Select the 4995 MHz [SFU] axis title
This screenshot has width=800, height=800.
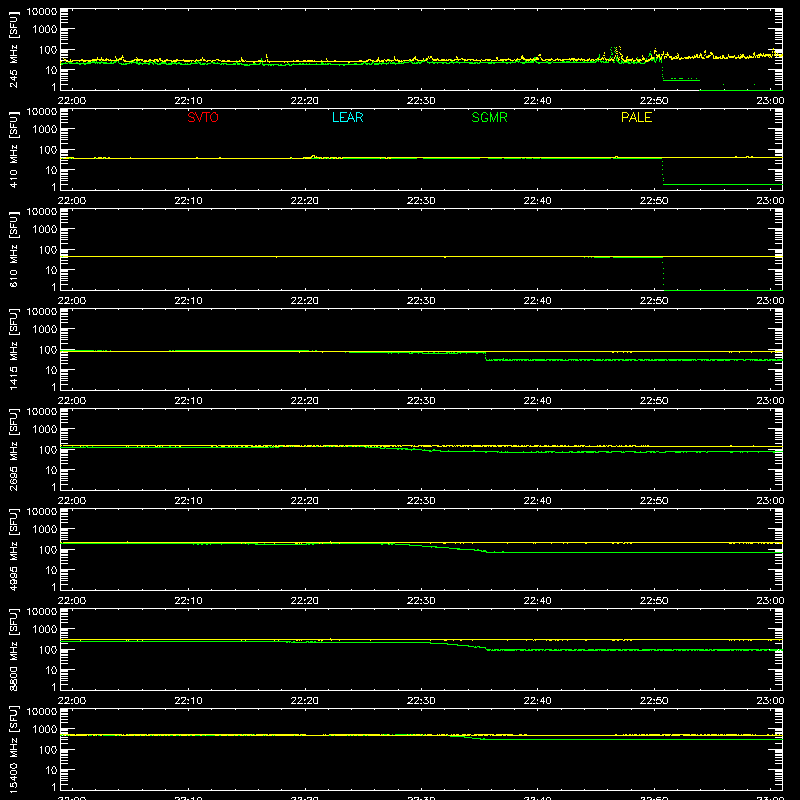point(13,550)
